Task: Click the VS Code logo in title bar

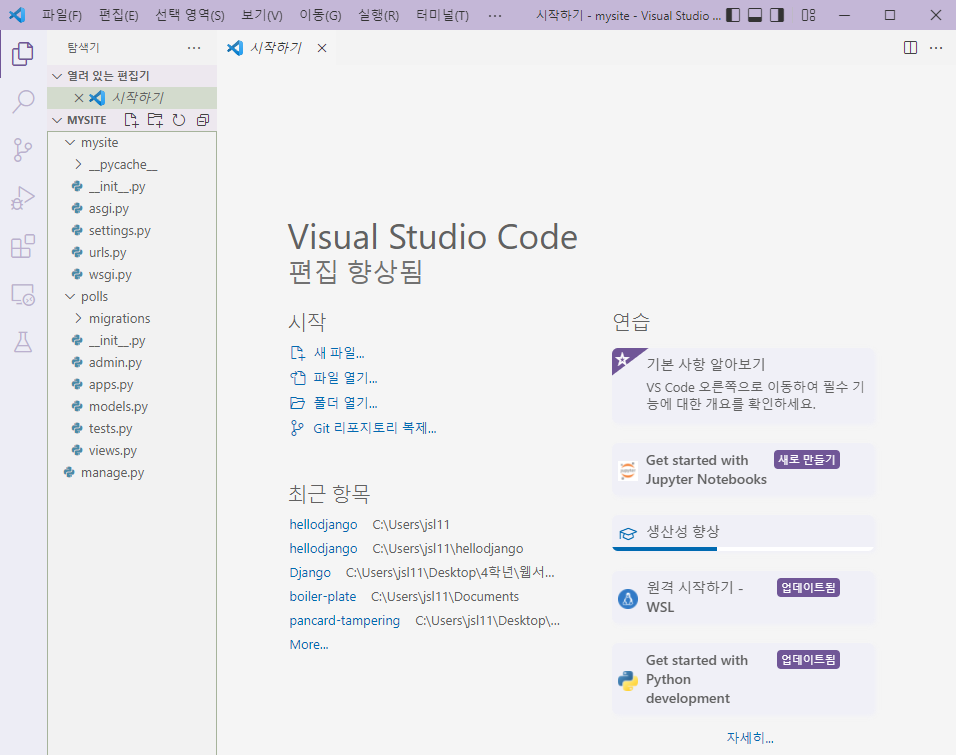Action: (x=16, y=15)
